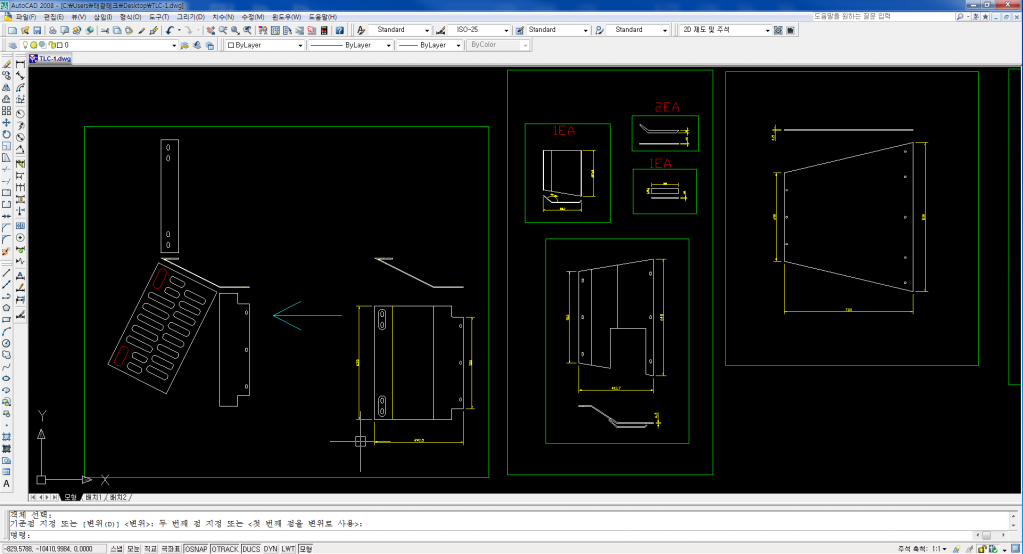Expand the Standard text style dropdown

[427, 30]
